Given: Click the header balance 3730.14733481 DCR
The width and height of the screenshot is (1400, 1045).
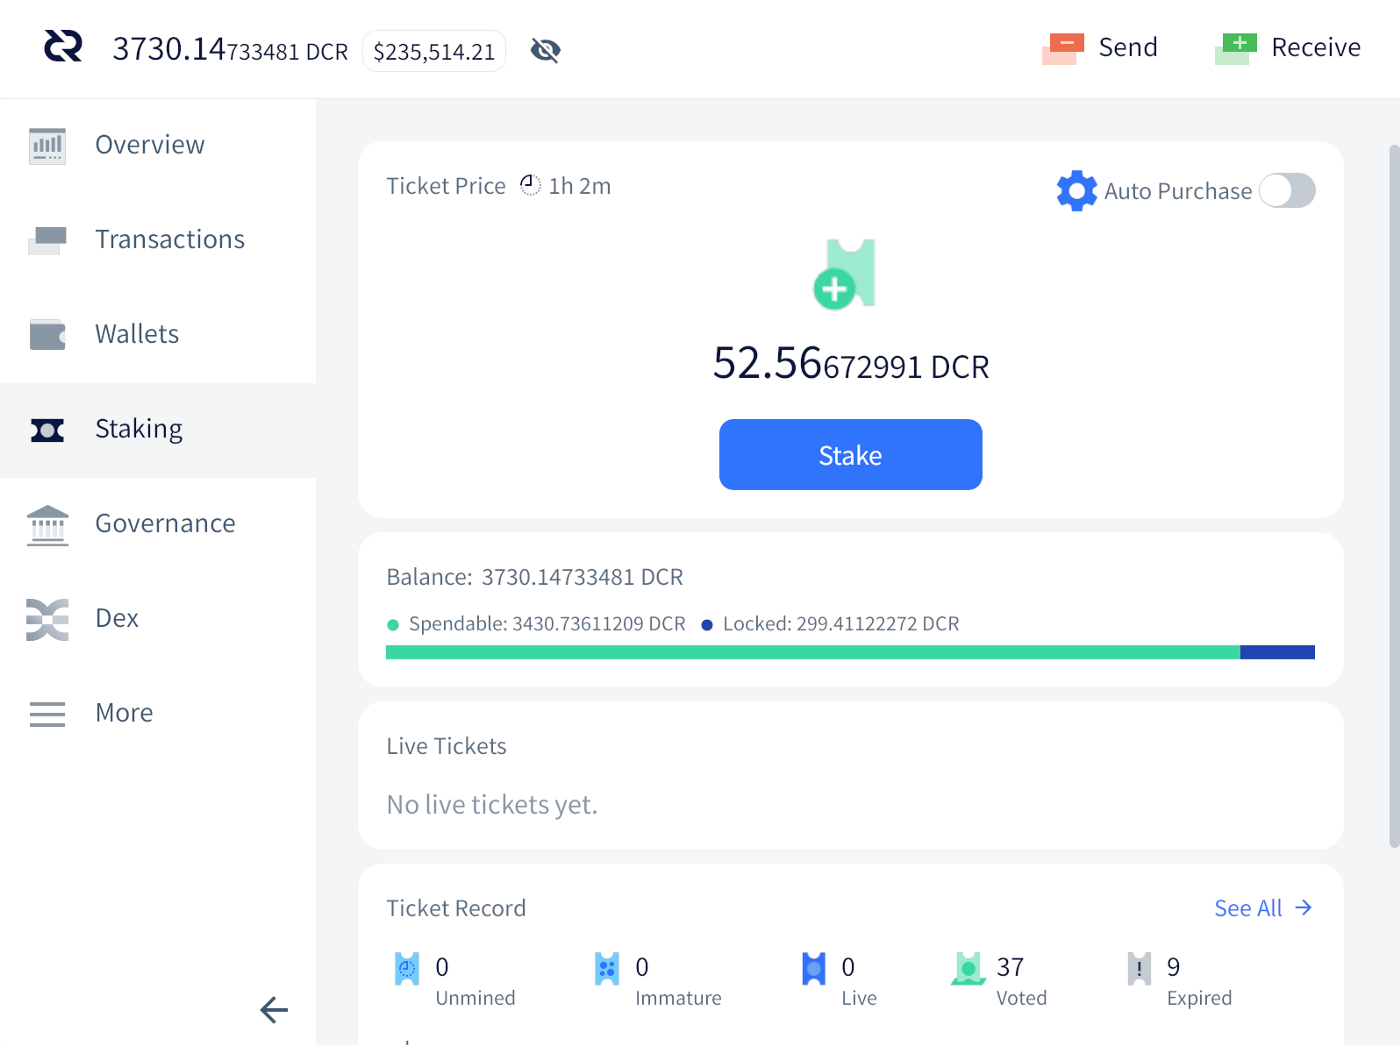Looking at the screenshot, I should 230,49.
